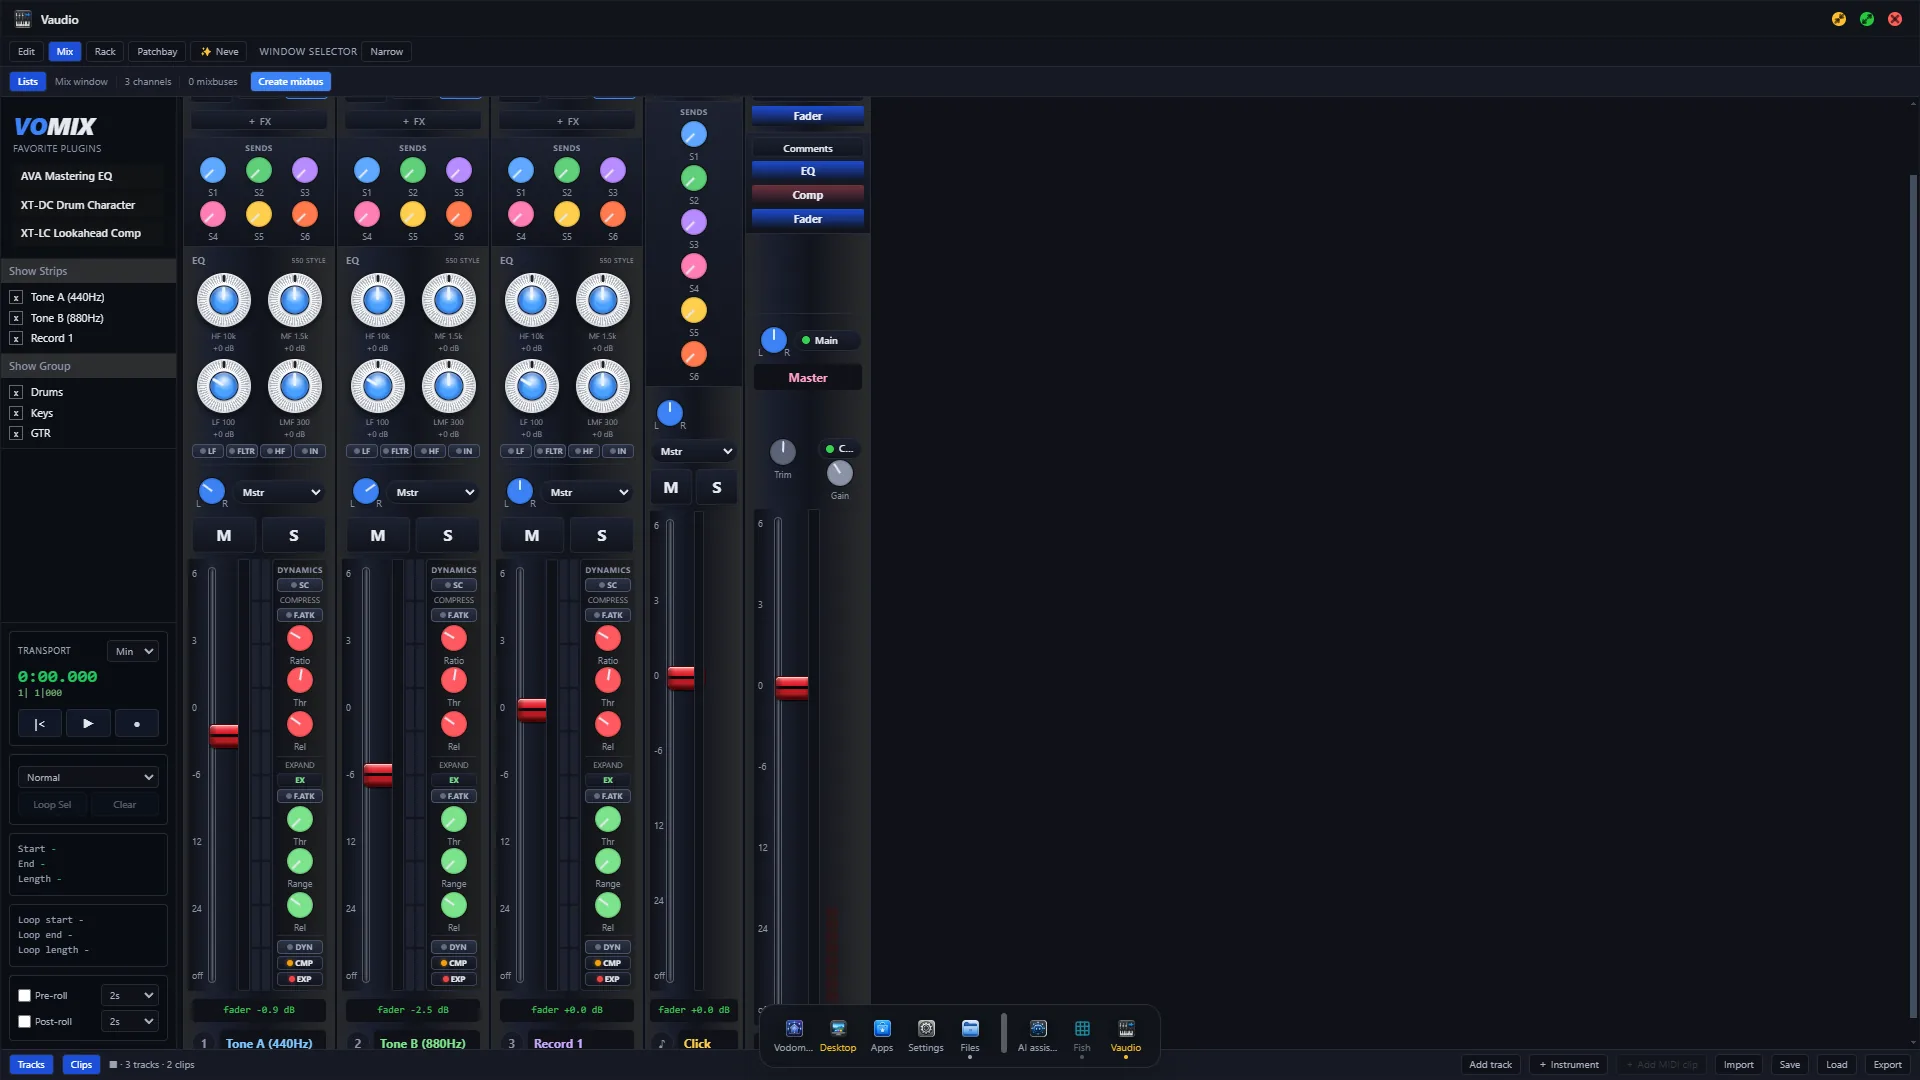The width and height of the screenshot is (1920, 1080).
Task: Open the Post-roll 2s duration dropdown
Action: [130, 1022]
